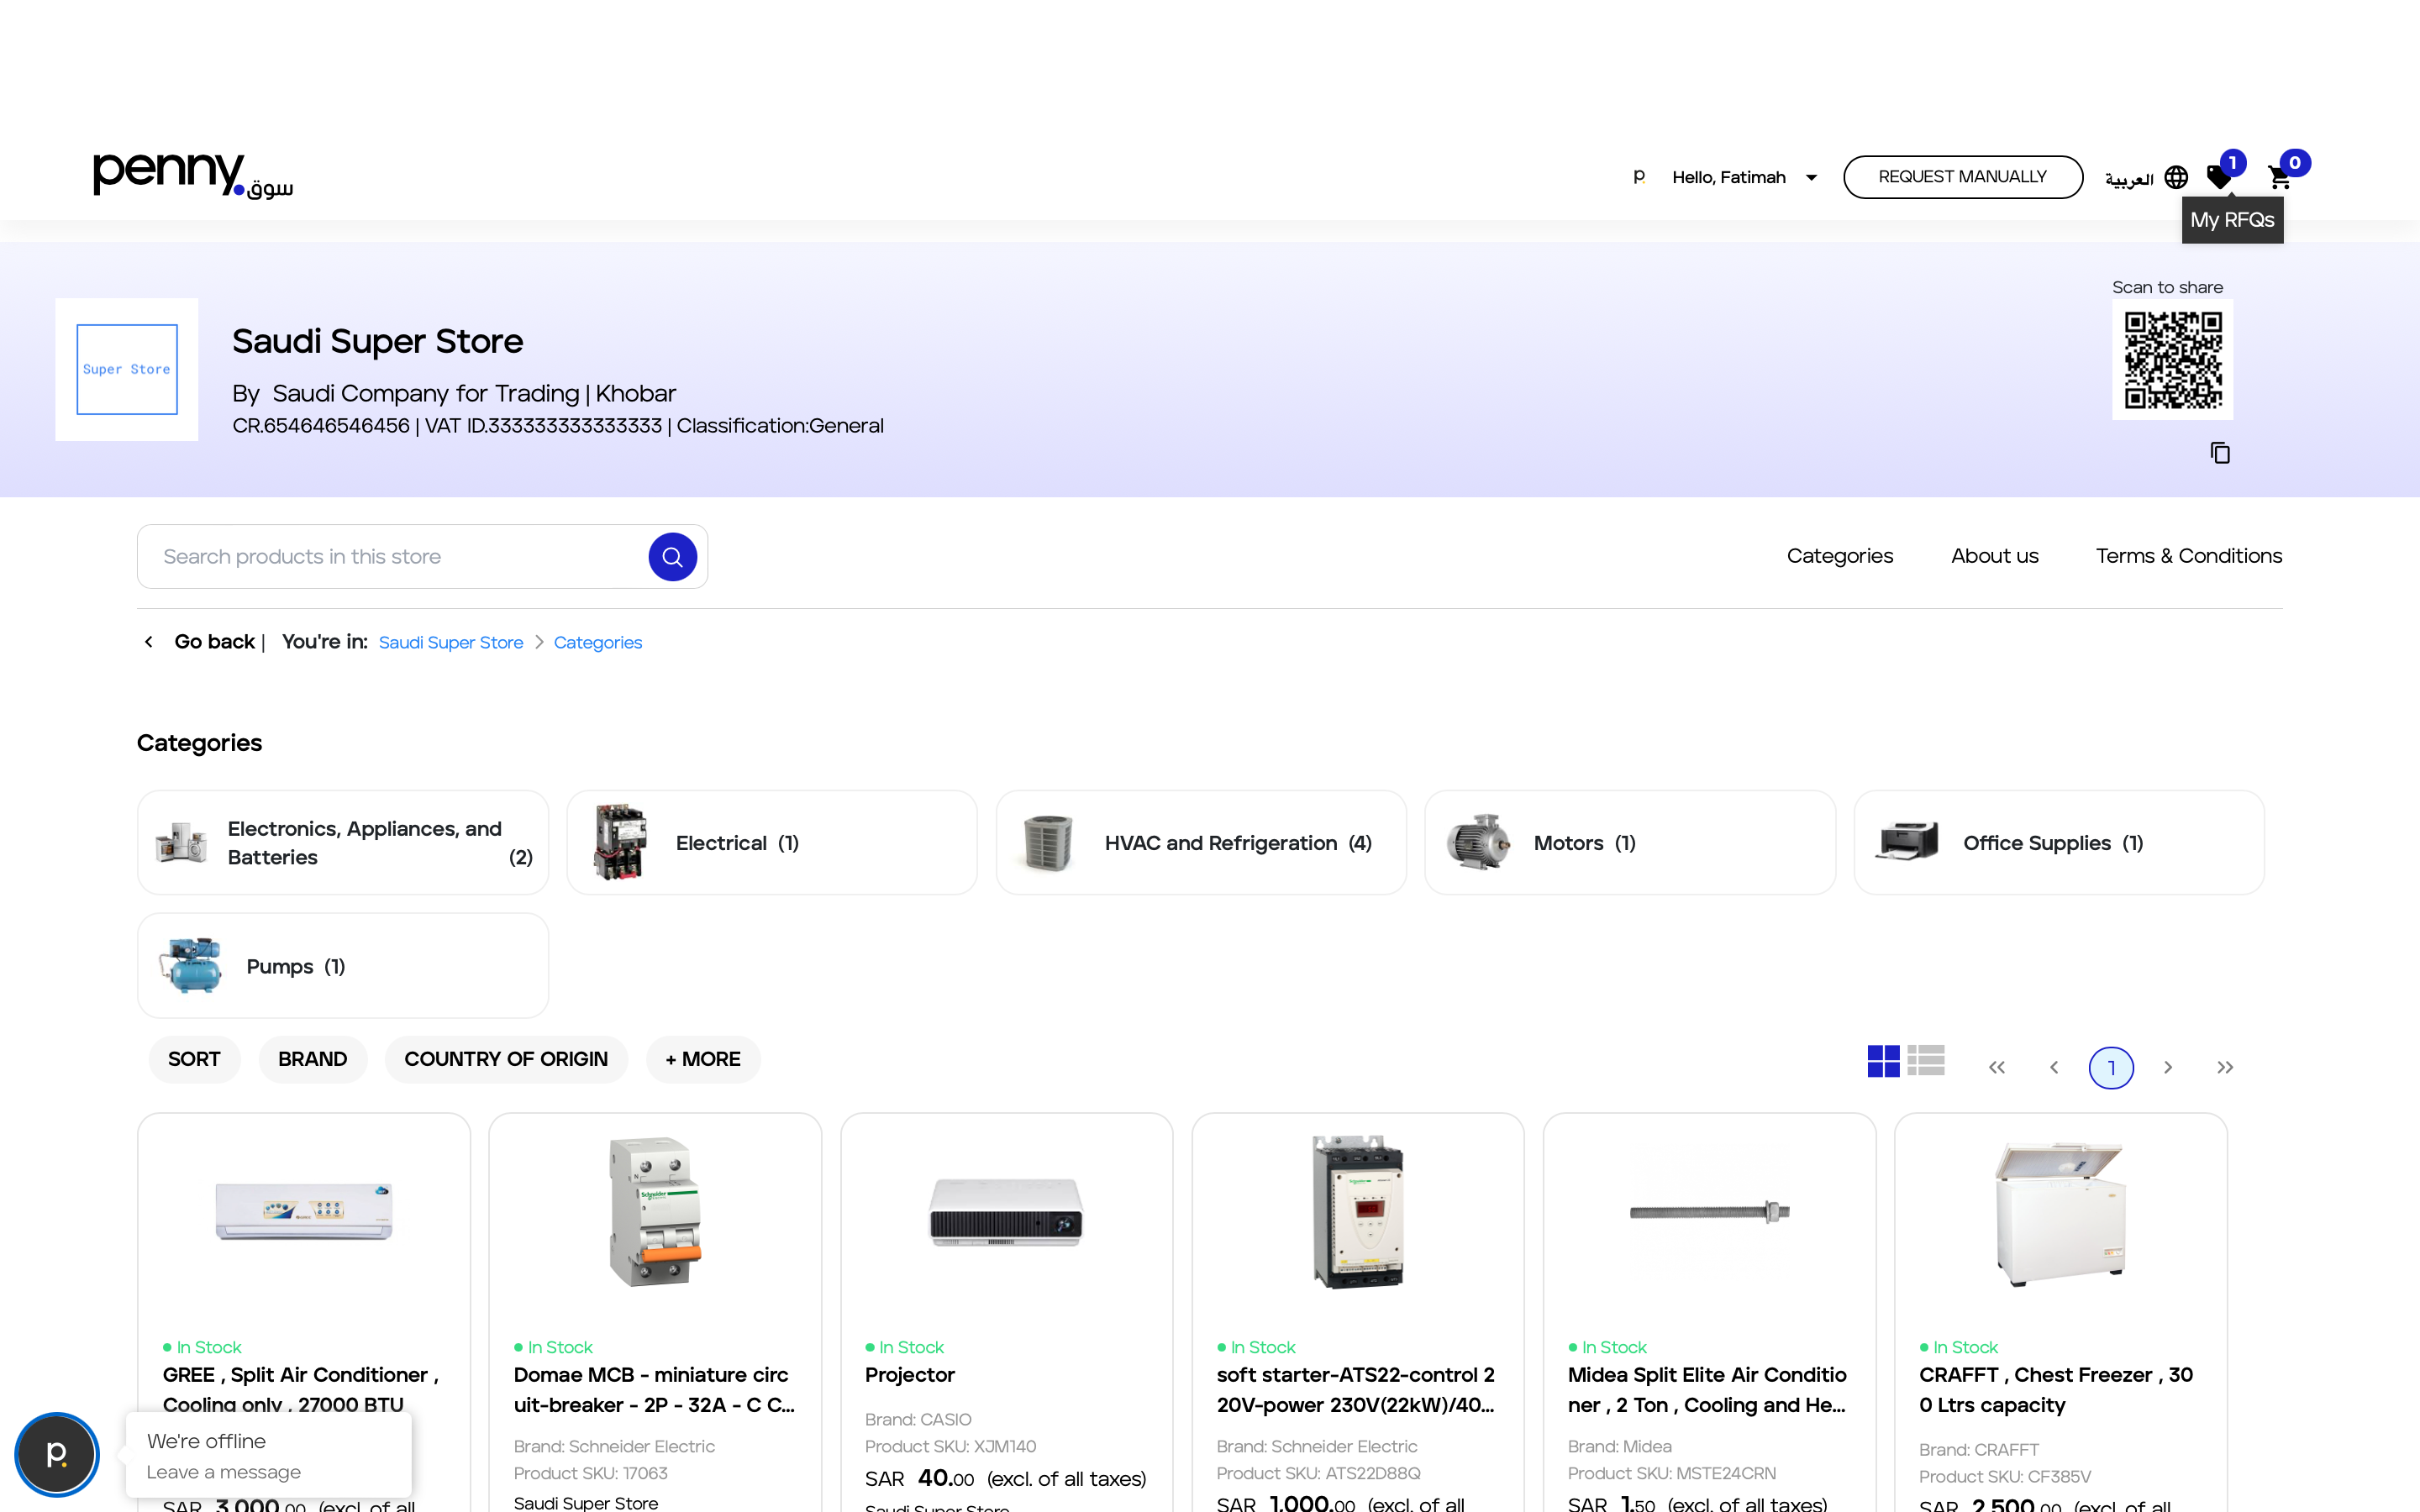Open Terms & Conditions tab
Image resolution: width=2420 pixels, height=1512 pixels.
(x=2189, y=556)
